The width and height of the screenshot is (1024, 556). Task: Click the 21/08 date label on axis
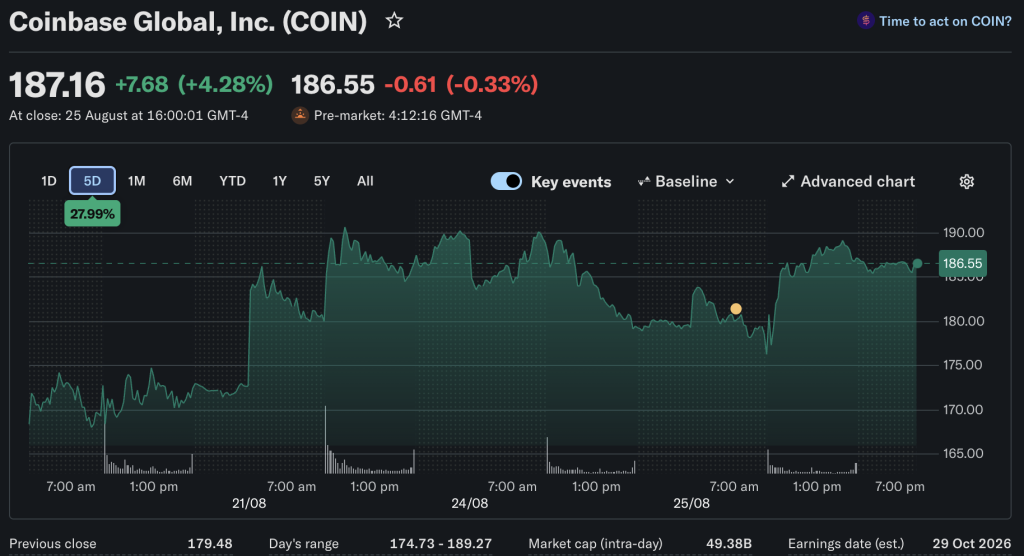tap(249, 504)
